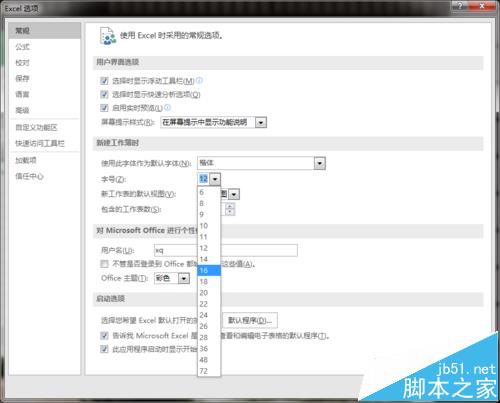This screenshot has width=500, height=403.
Task: Select font size 28 in list
Action: click(x=209, y=337)
